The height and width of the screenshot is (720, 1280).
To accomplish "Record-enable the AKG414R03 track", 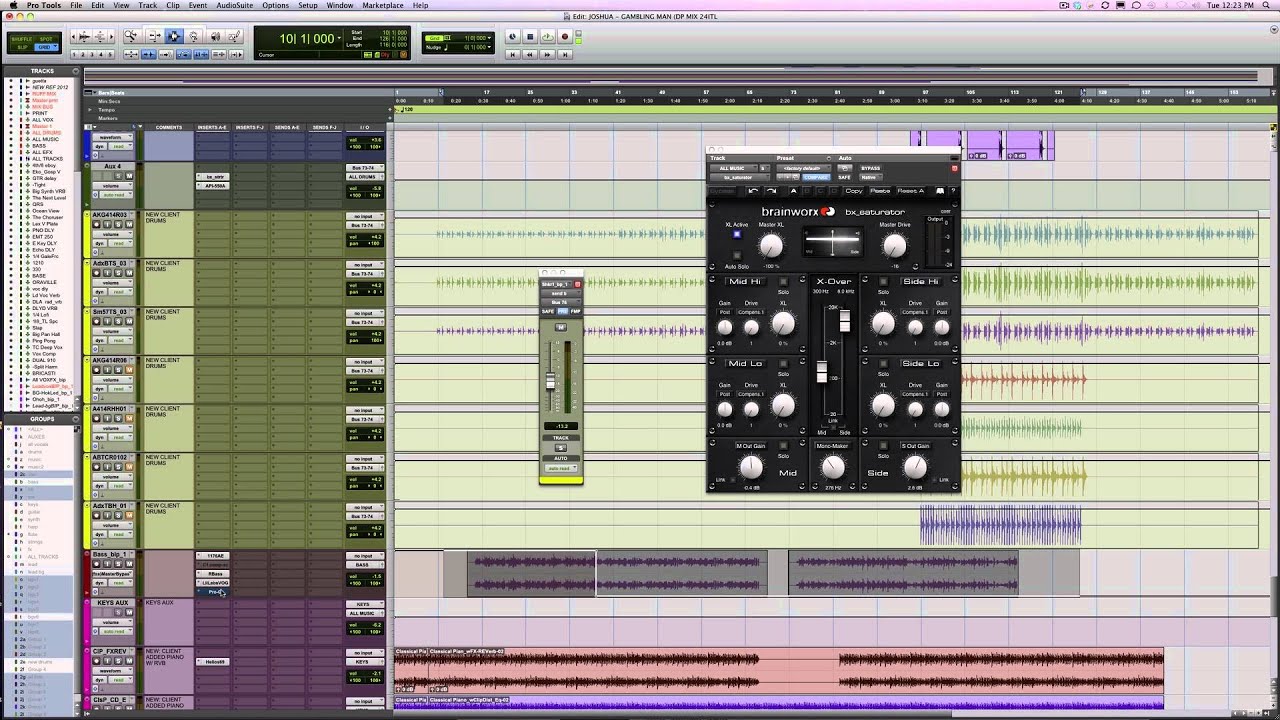I will click(97, 223).
